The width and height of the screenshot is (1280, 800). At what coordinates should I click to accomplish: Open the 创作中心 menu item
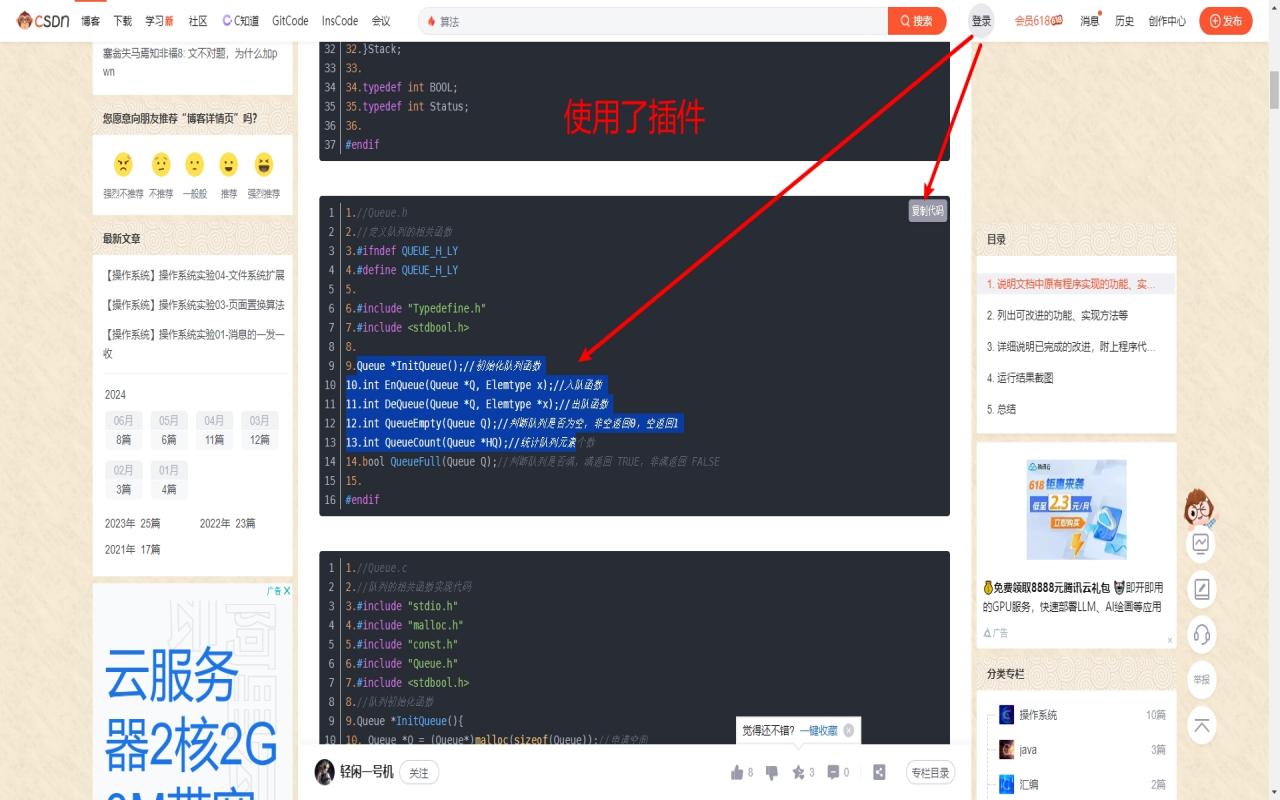[1166, 20]
